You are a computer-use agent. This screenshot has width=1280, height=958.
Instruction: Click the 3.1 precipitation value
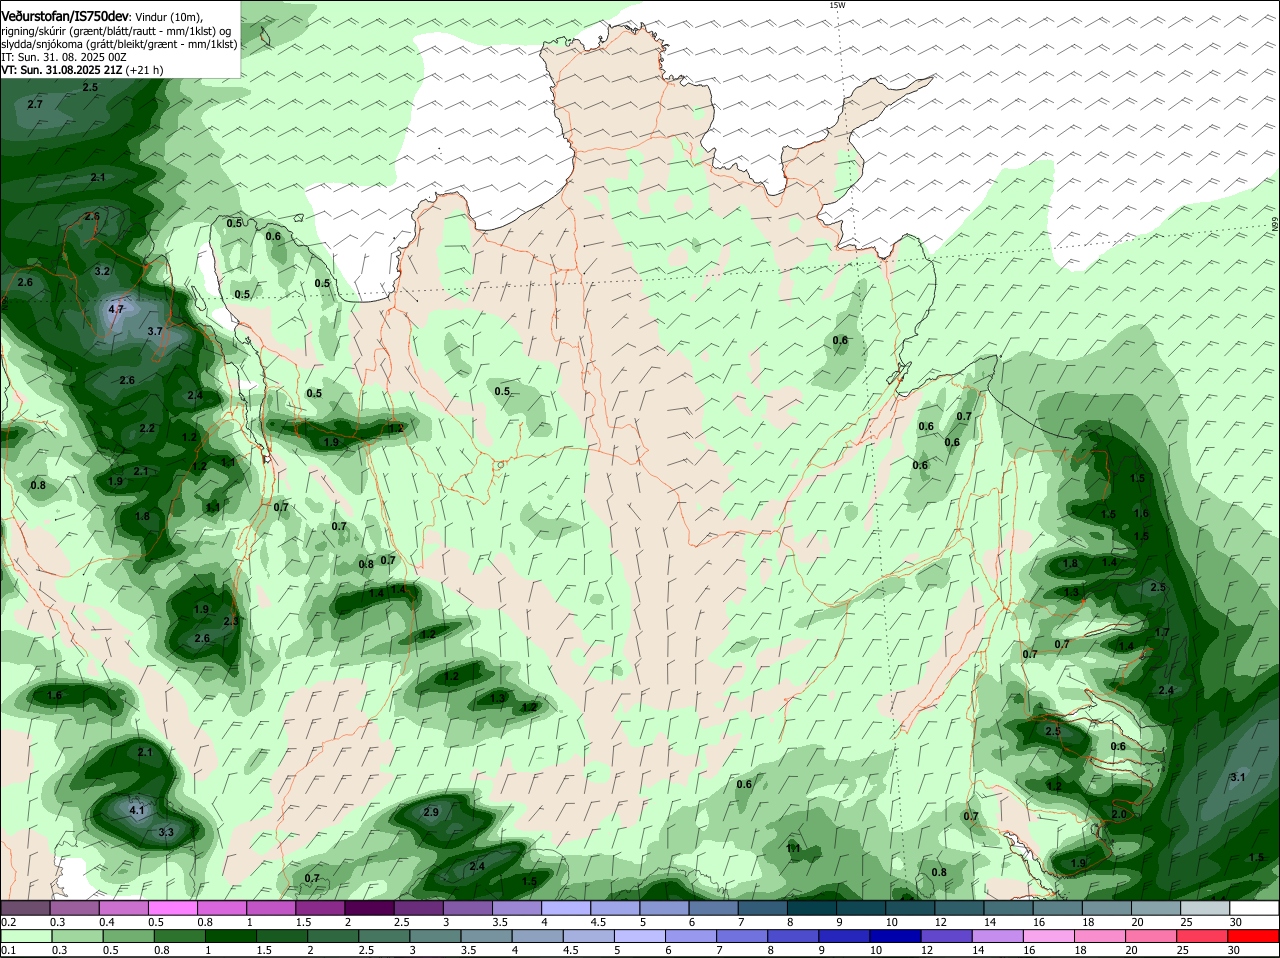tap(1237, 777)
